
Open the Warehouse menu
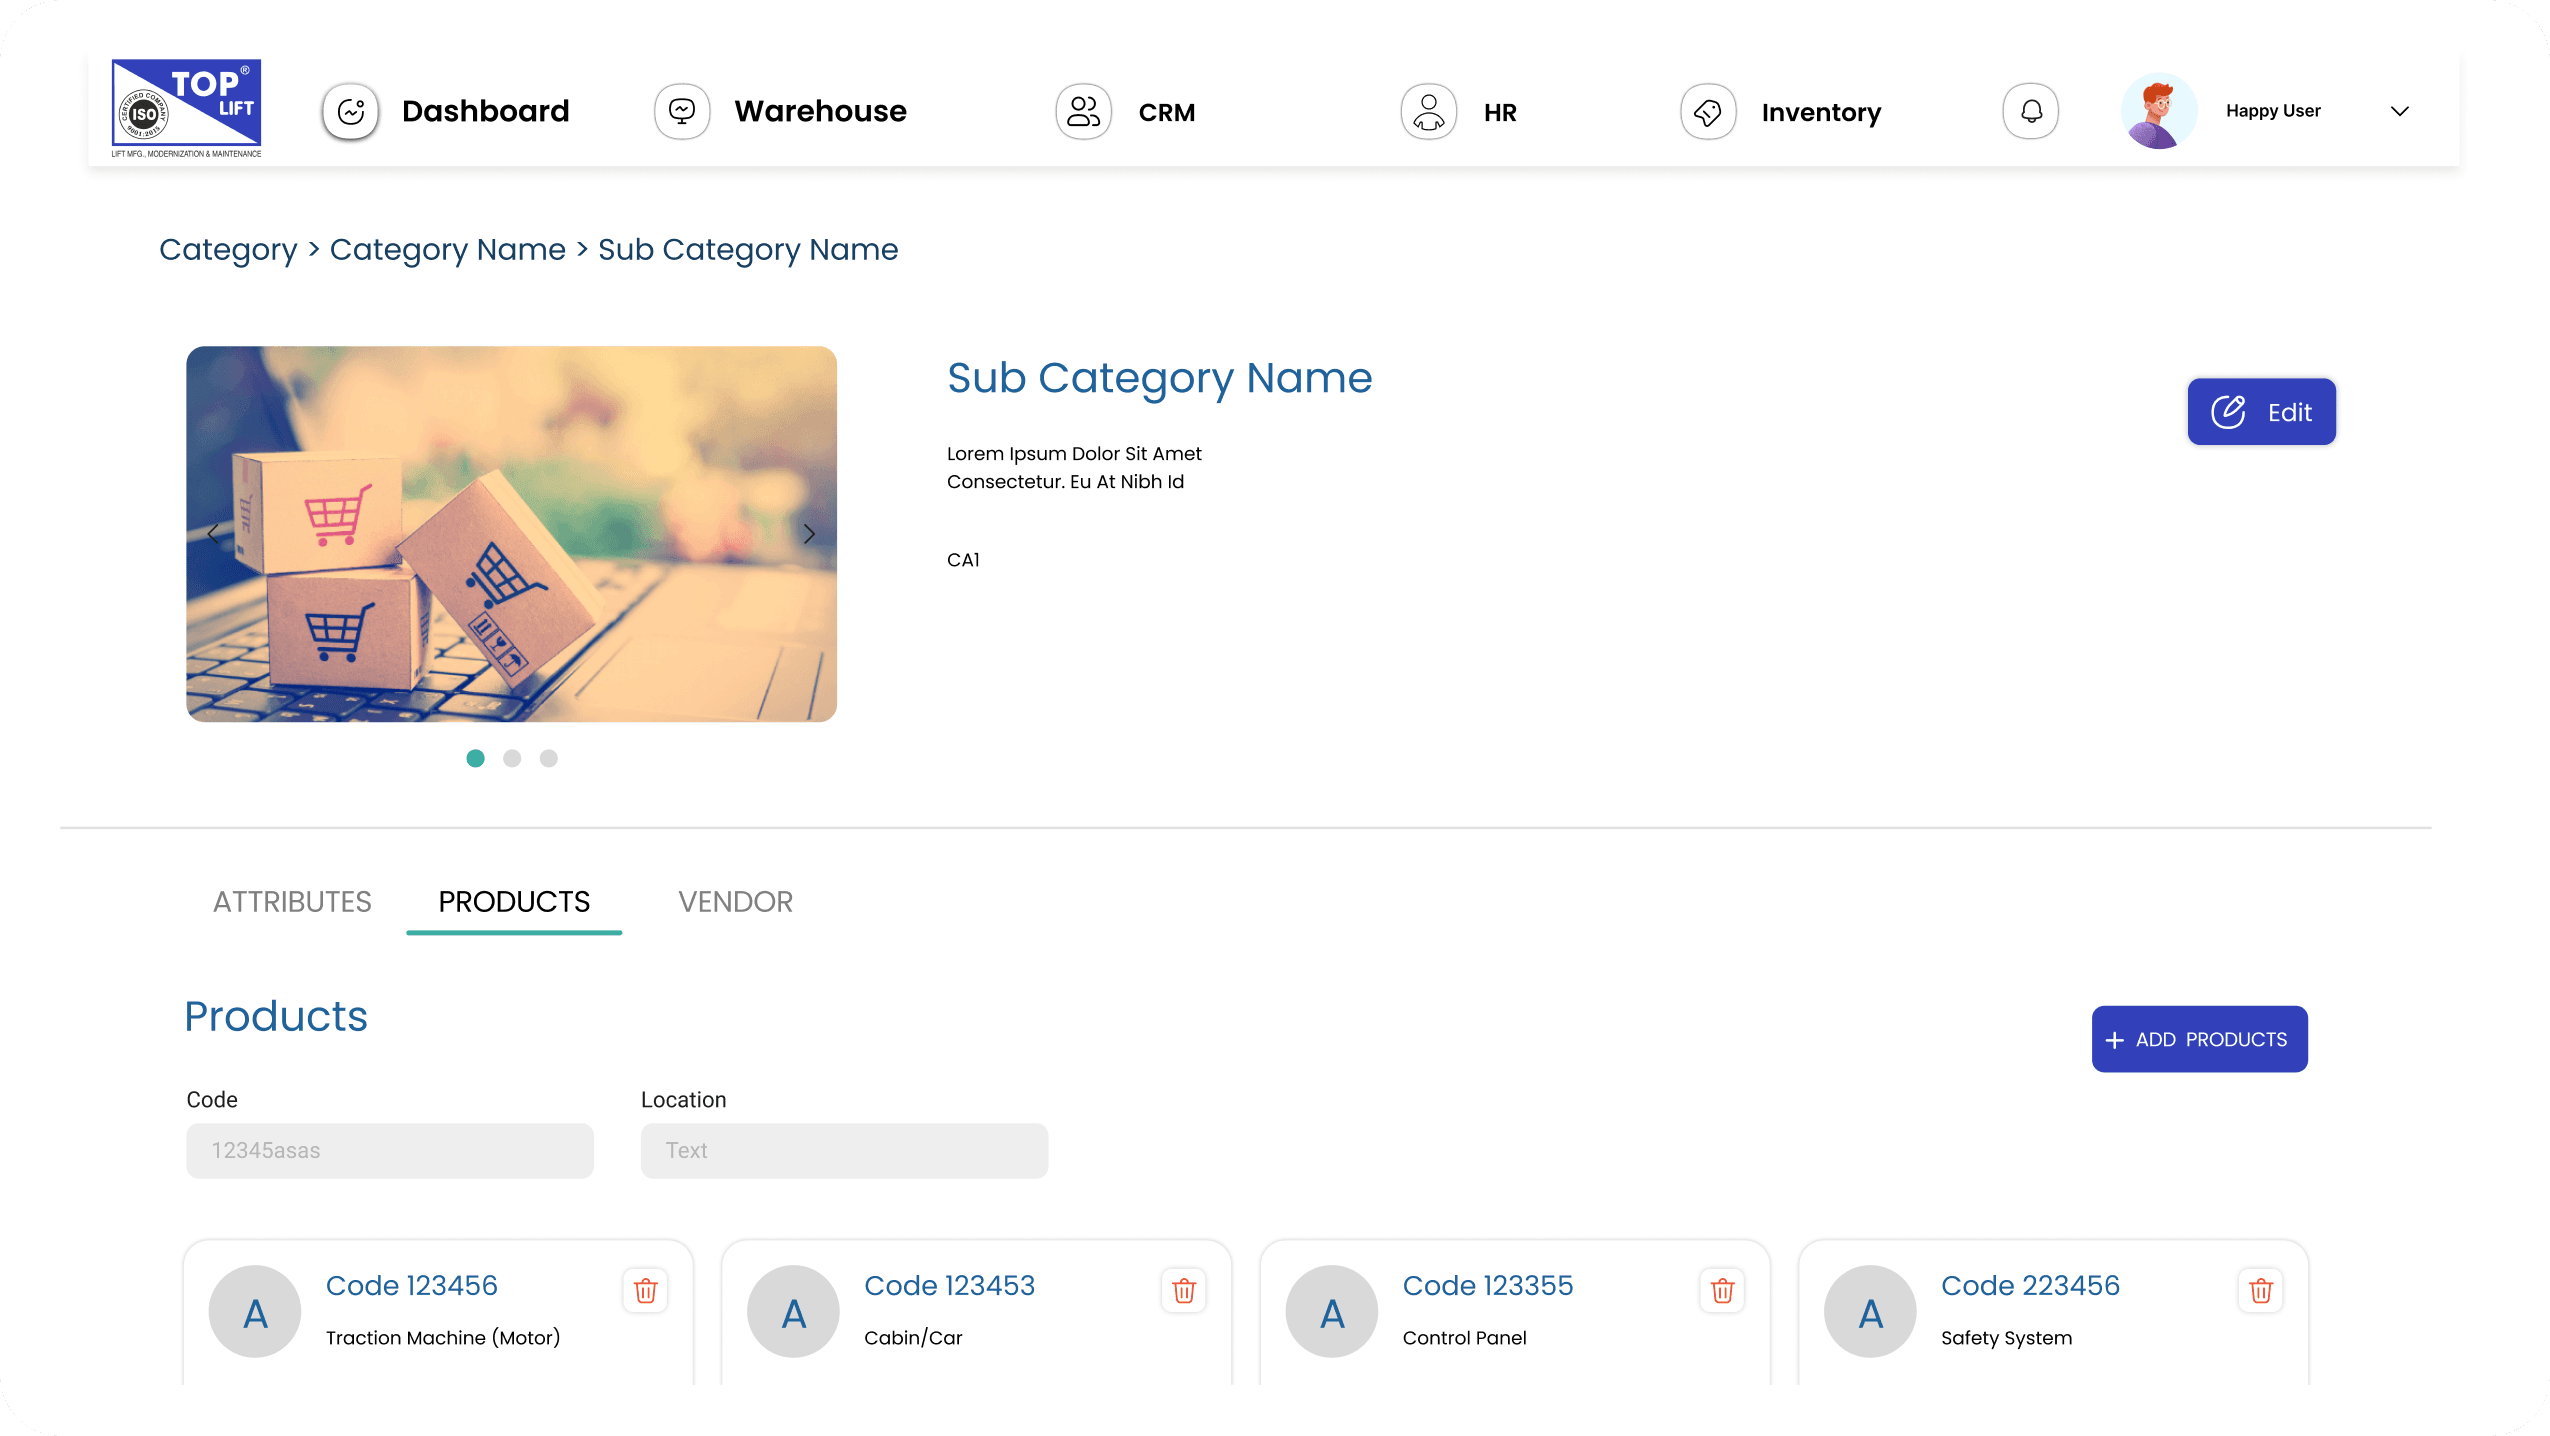tap(820, 111)
